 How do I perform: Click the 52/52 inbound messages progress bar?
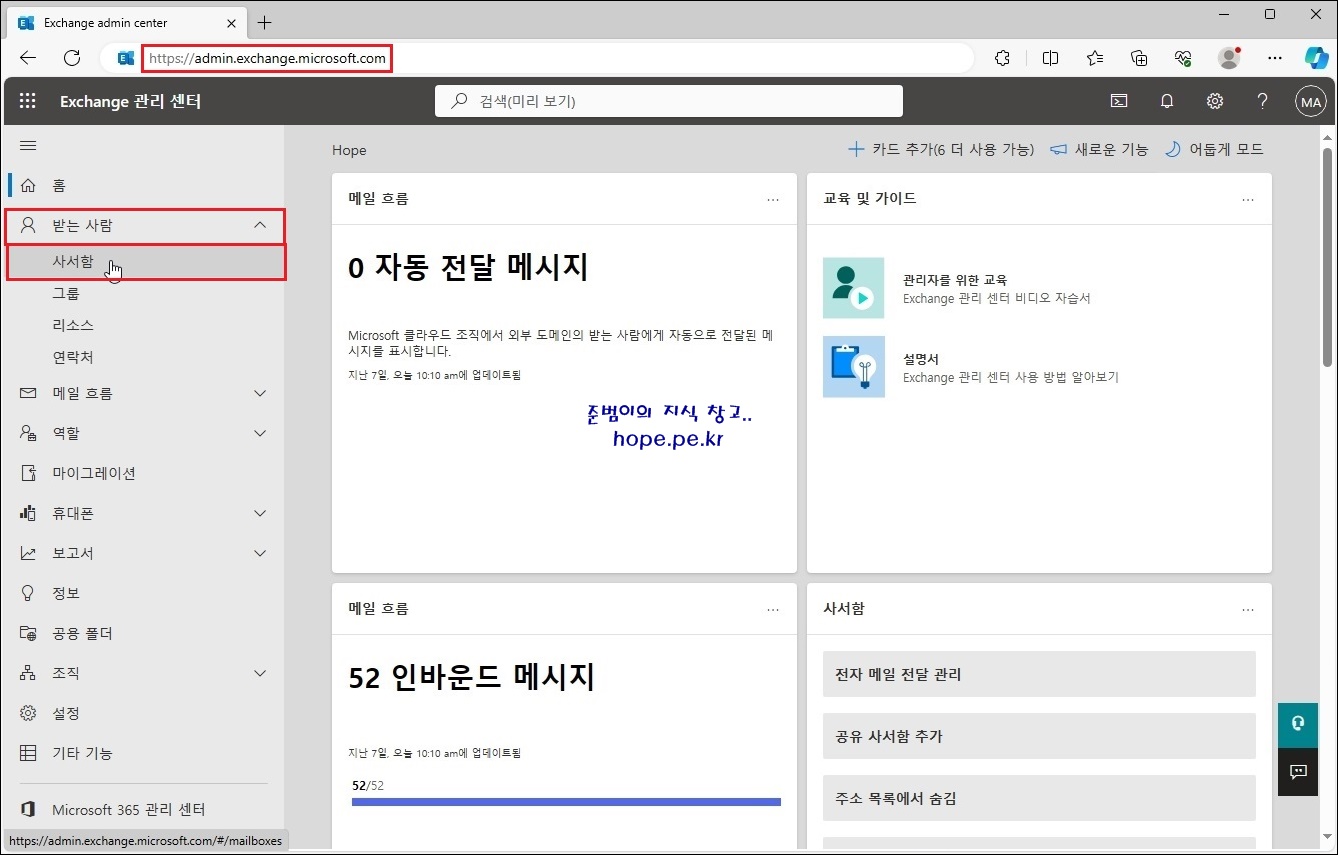pos(566,801)
